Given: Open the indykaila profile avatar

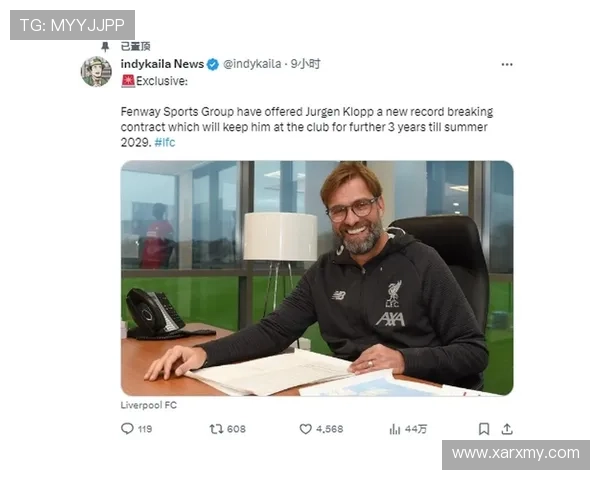Looking at the screenshot, I should click(96, 72).
